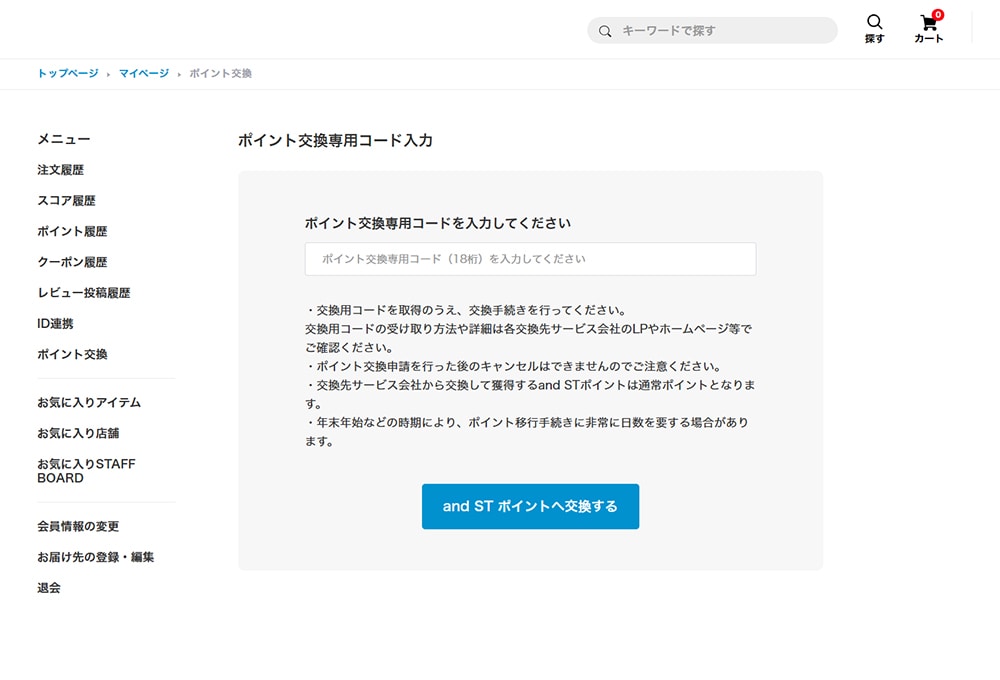
Task: View お気に入り店舗 page
Action: [x=78, y=434]
